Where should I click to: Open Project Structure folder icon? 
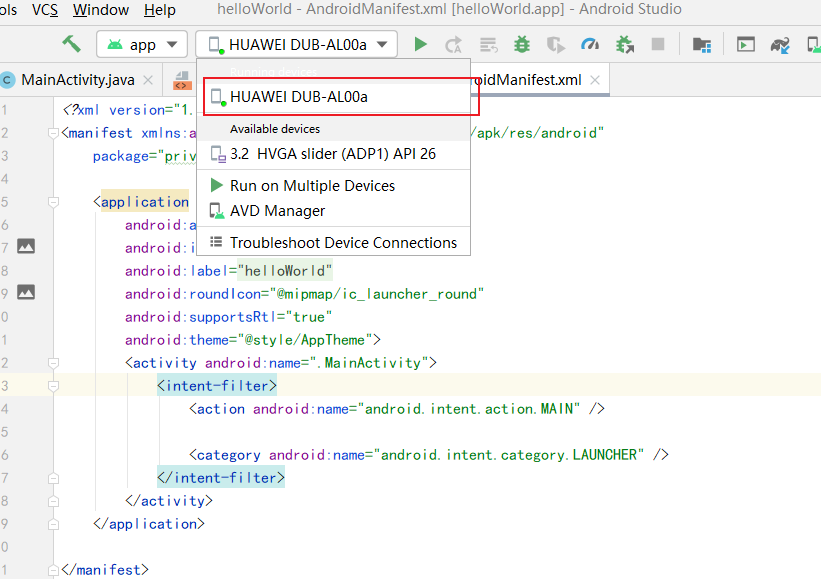pyautogui.click(x=702, y=45)
